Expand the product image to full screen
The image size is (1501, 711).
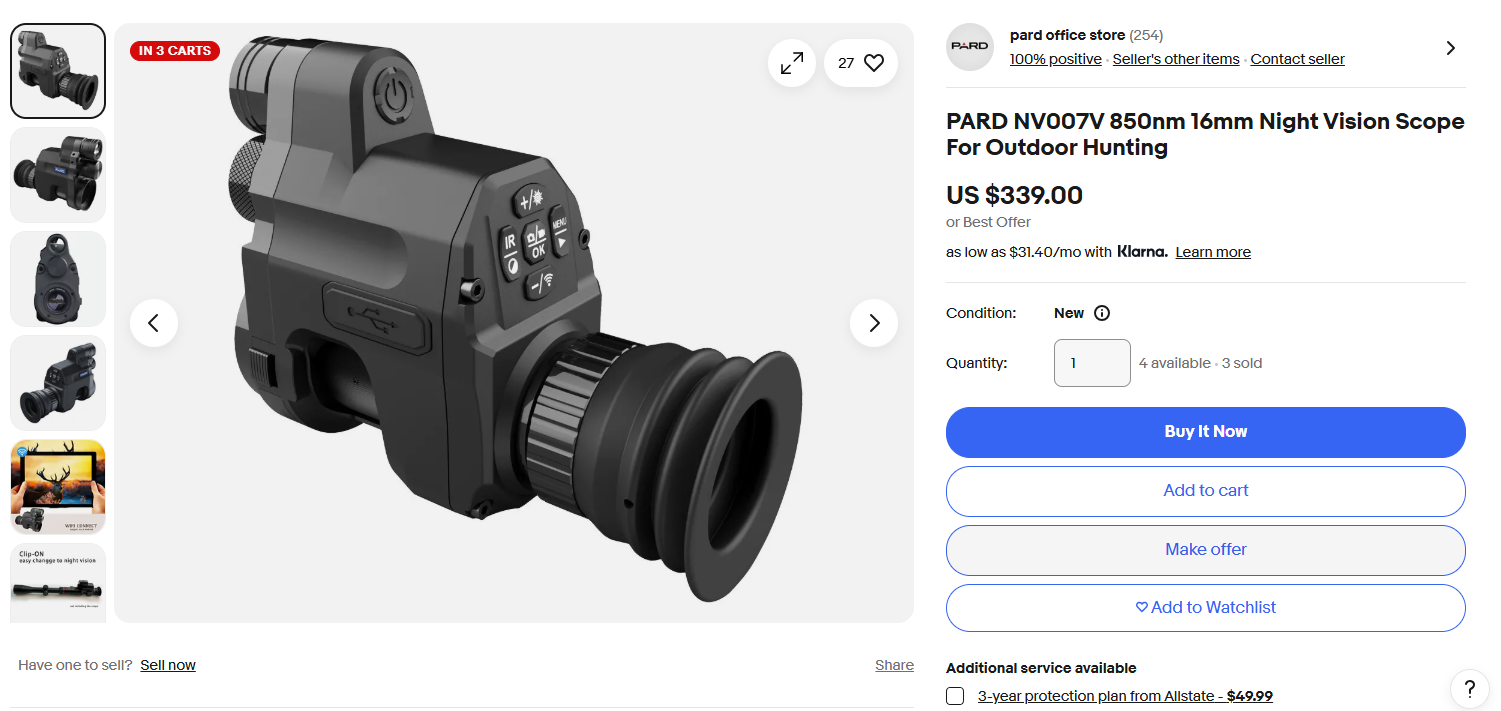[x=792, y=63]
